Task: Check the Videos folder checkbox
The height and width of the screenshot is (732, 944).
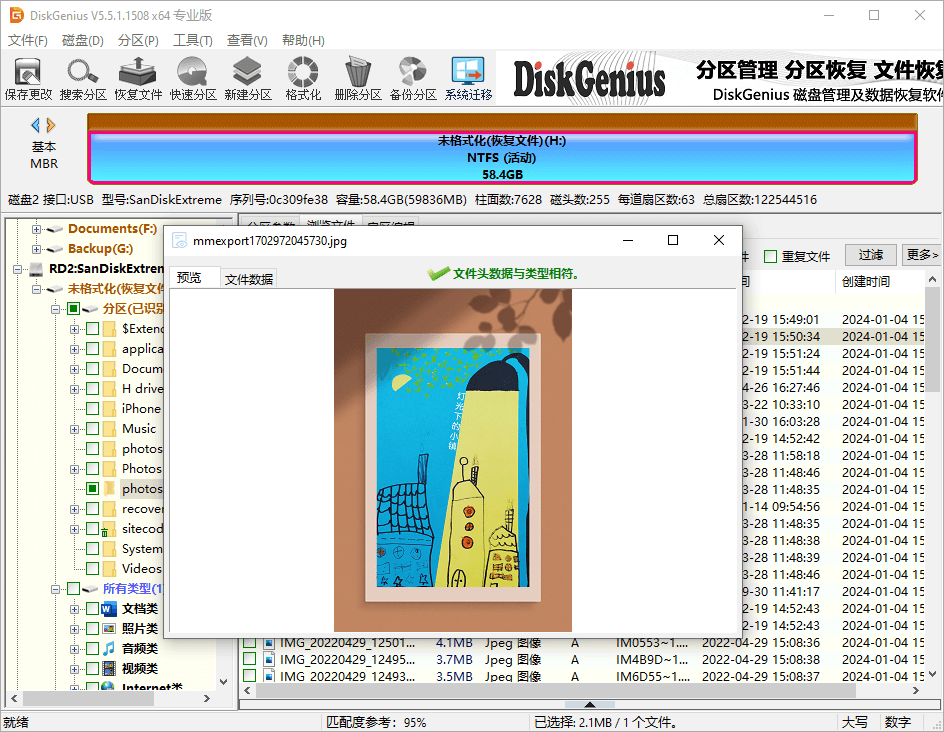Action: pos(92,568)
